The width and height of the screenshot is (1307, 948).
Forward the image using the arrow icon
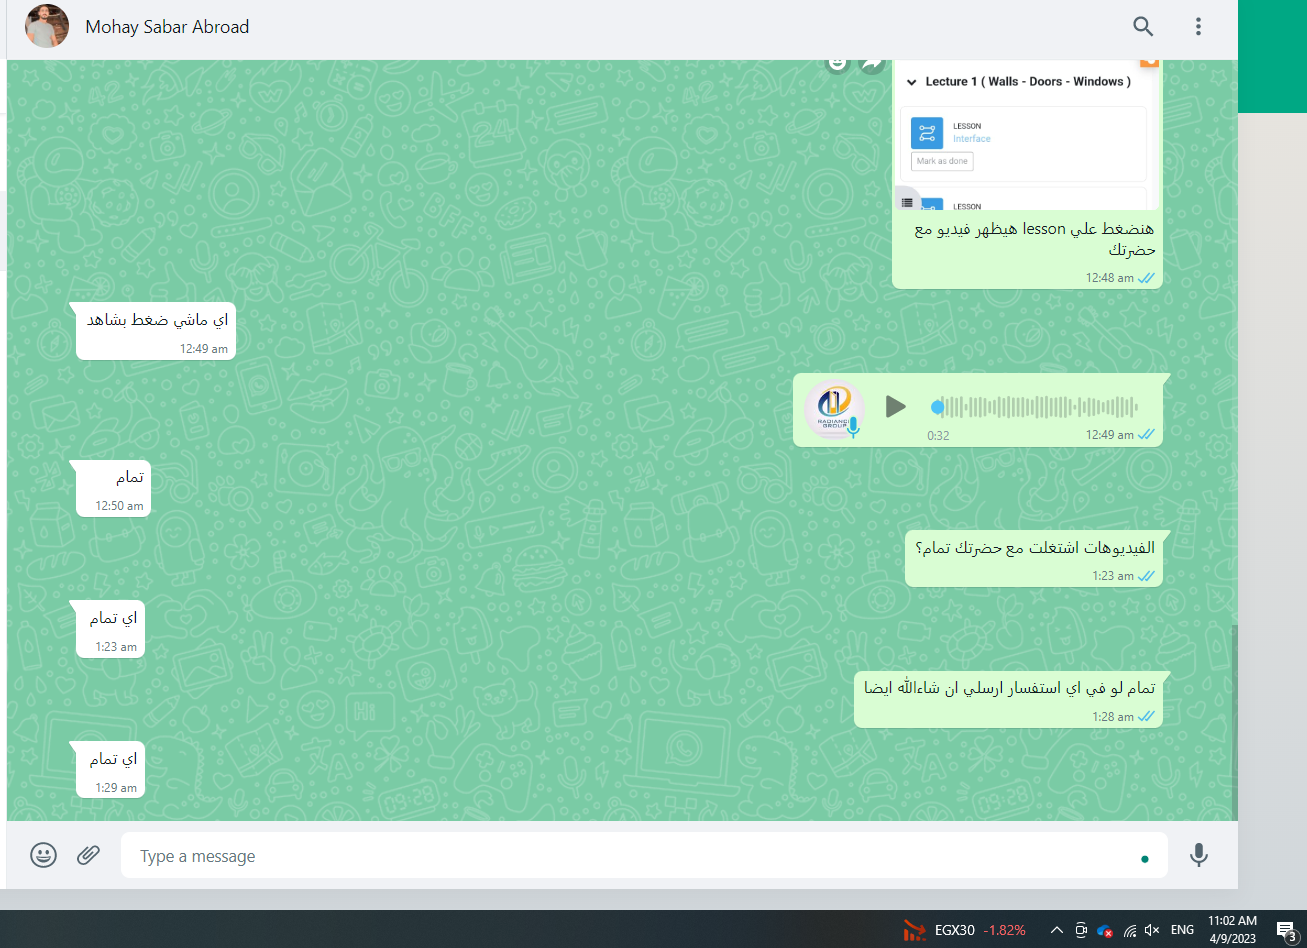[x=872, y=62]
